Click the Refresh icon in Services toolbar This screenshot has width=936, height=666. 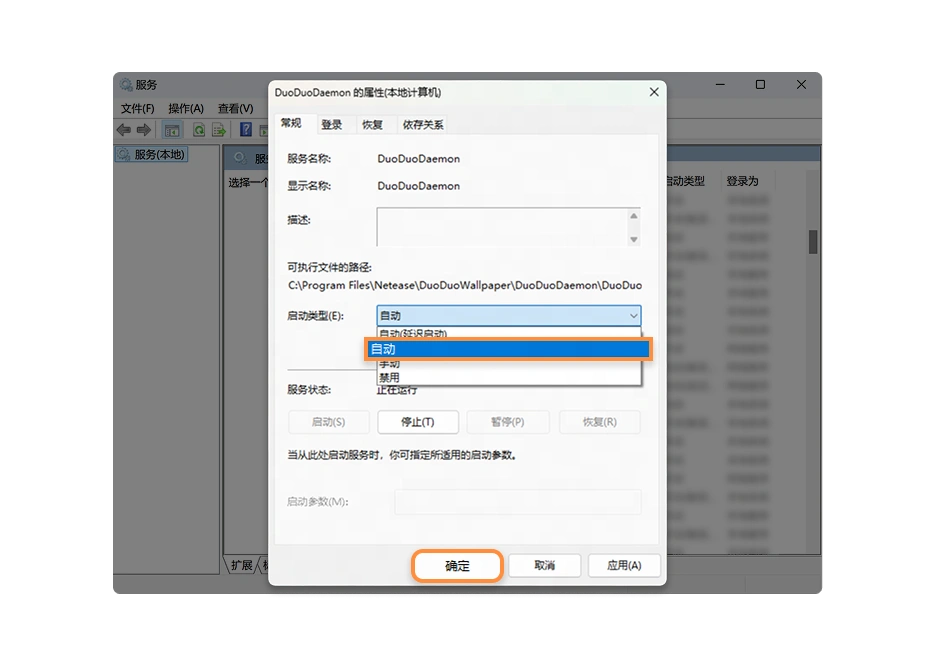[x=199, y=130]
